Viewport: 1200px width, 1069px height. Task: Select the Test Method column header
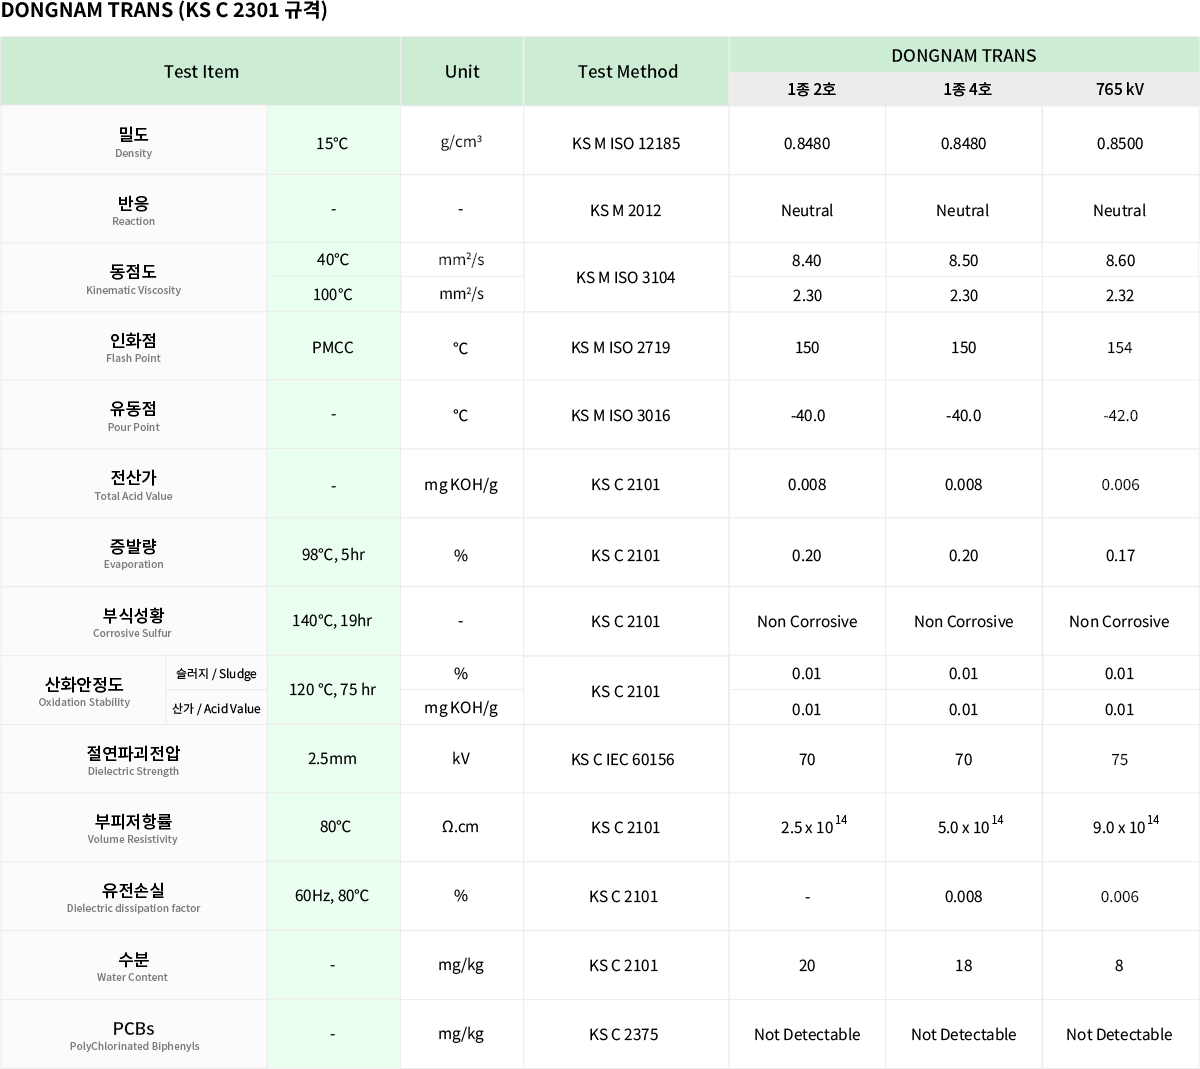627,72
